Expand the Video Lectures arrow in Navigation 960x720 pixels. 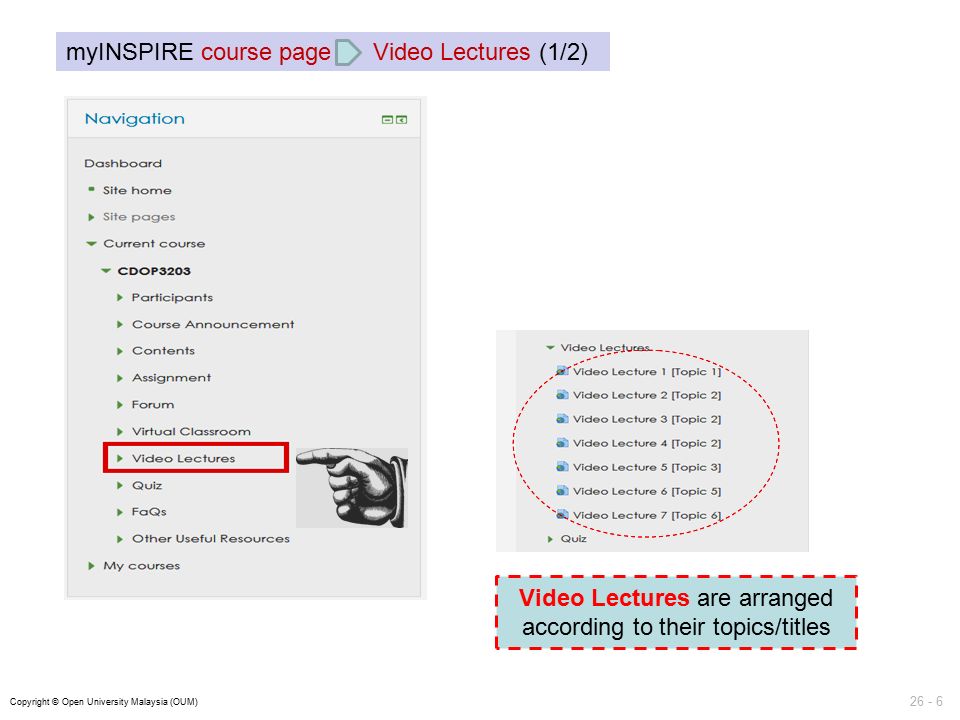tap(120, 459)
